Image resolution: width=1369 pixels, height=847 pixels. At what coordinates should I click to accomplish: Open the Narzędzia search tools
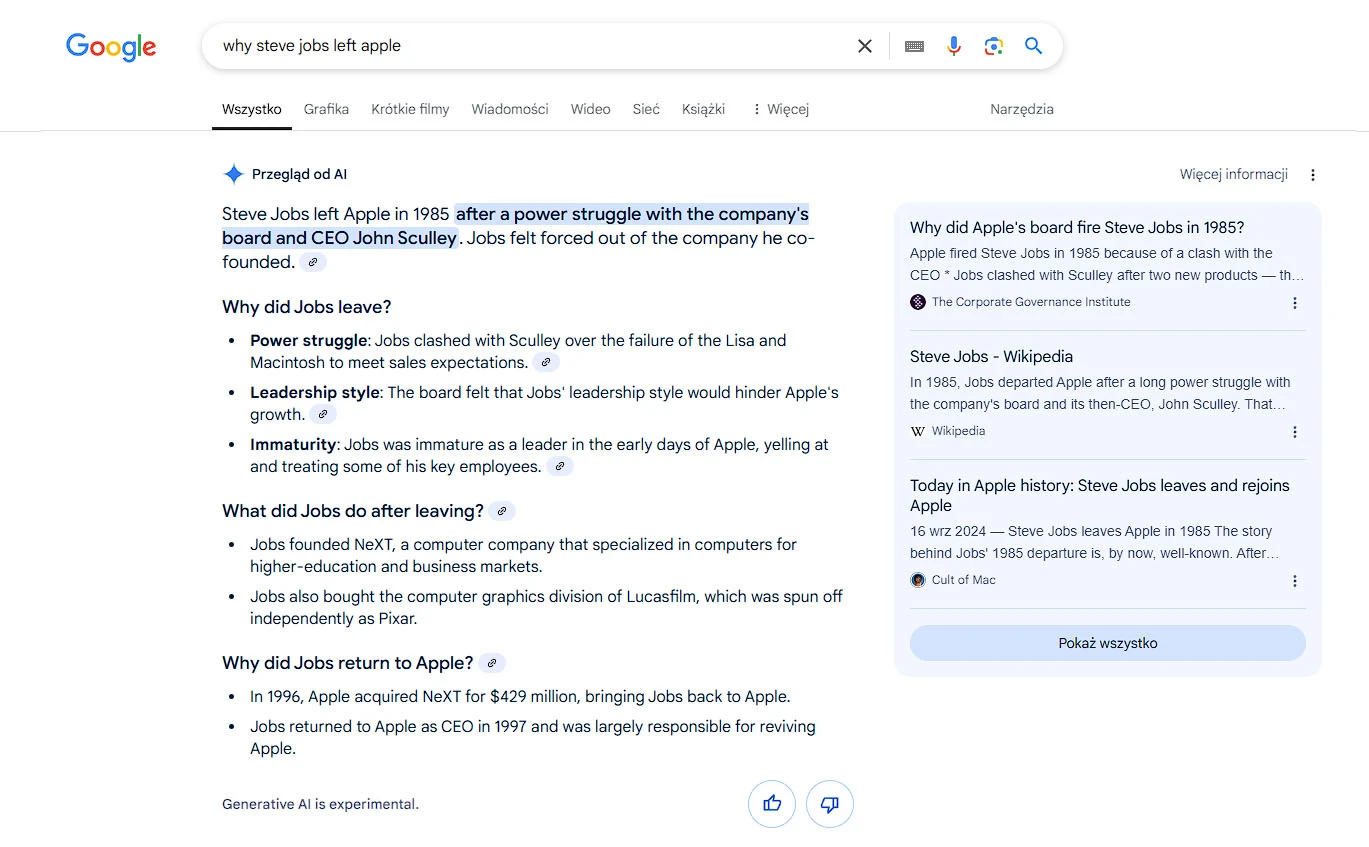[x=1022, y=109]
